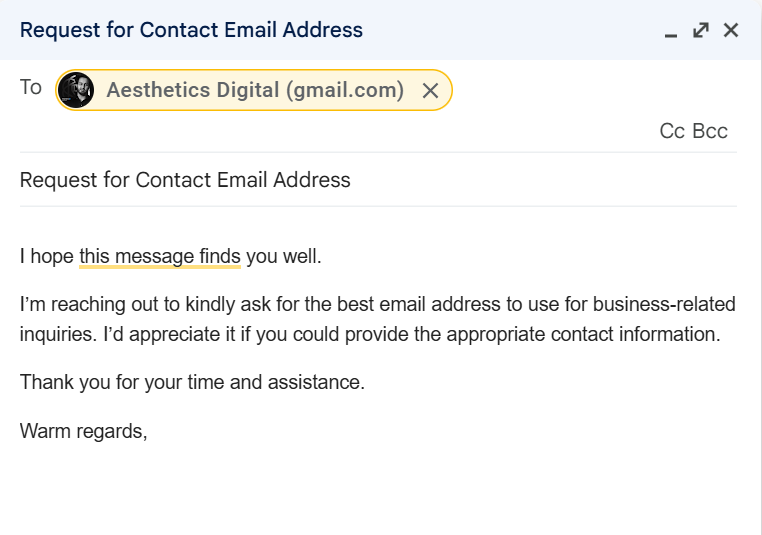Click the compose window header title

[191, 30]
